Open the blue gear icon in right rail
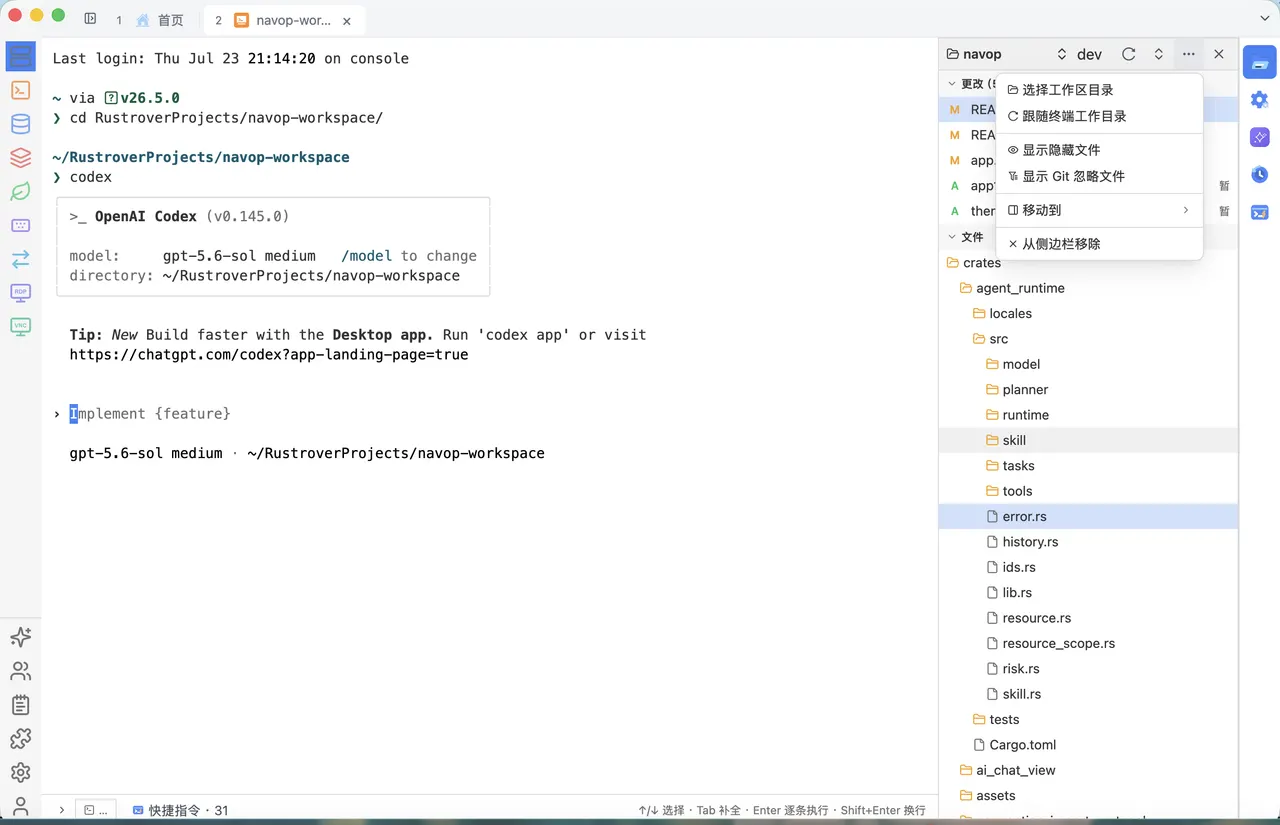 (x=1260, y=99)
